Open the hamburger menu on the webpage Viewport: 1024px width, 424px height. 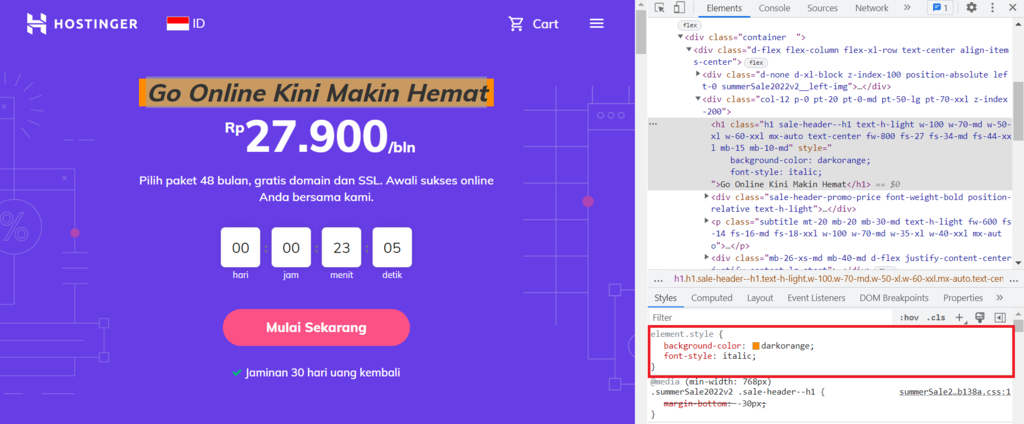pyautogui.click(x=596, y=24)
